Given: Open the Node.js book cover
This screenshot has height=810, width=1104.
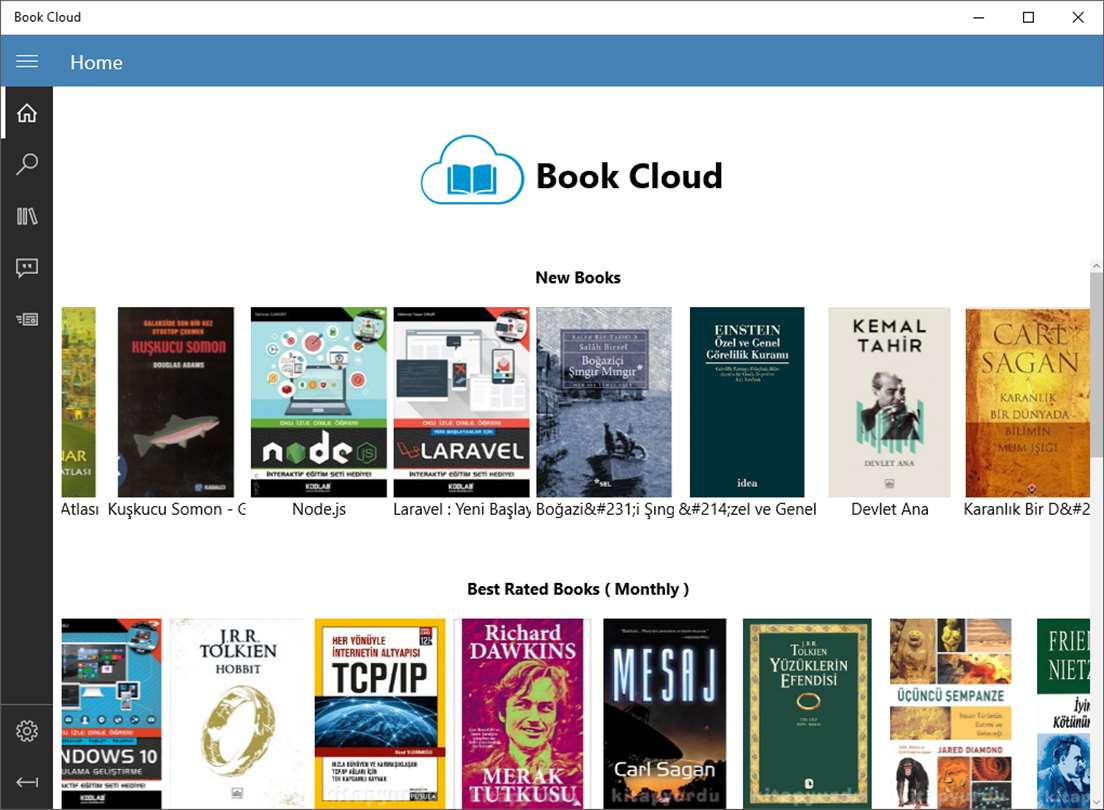Looking at the screenshot, I should [x=319, y=402].
